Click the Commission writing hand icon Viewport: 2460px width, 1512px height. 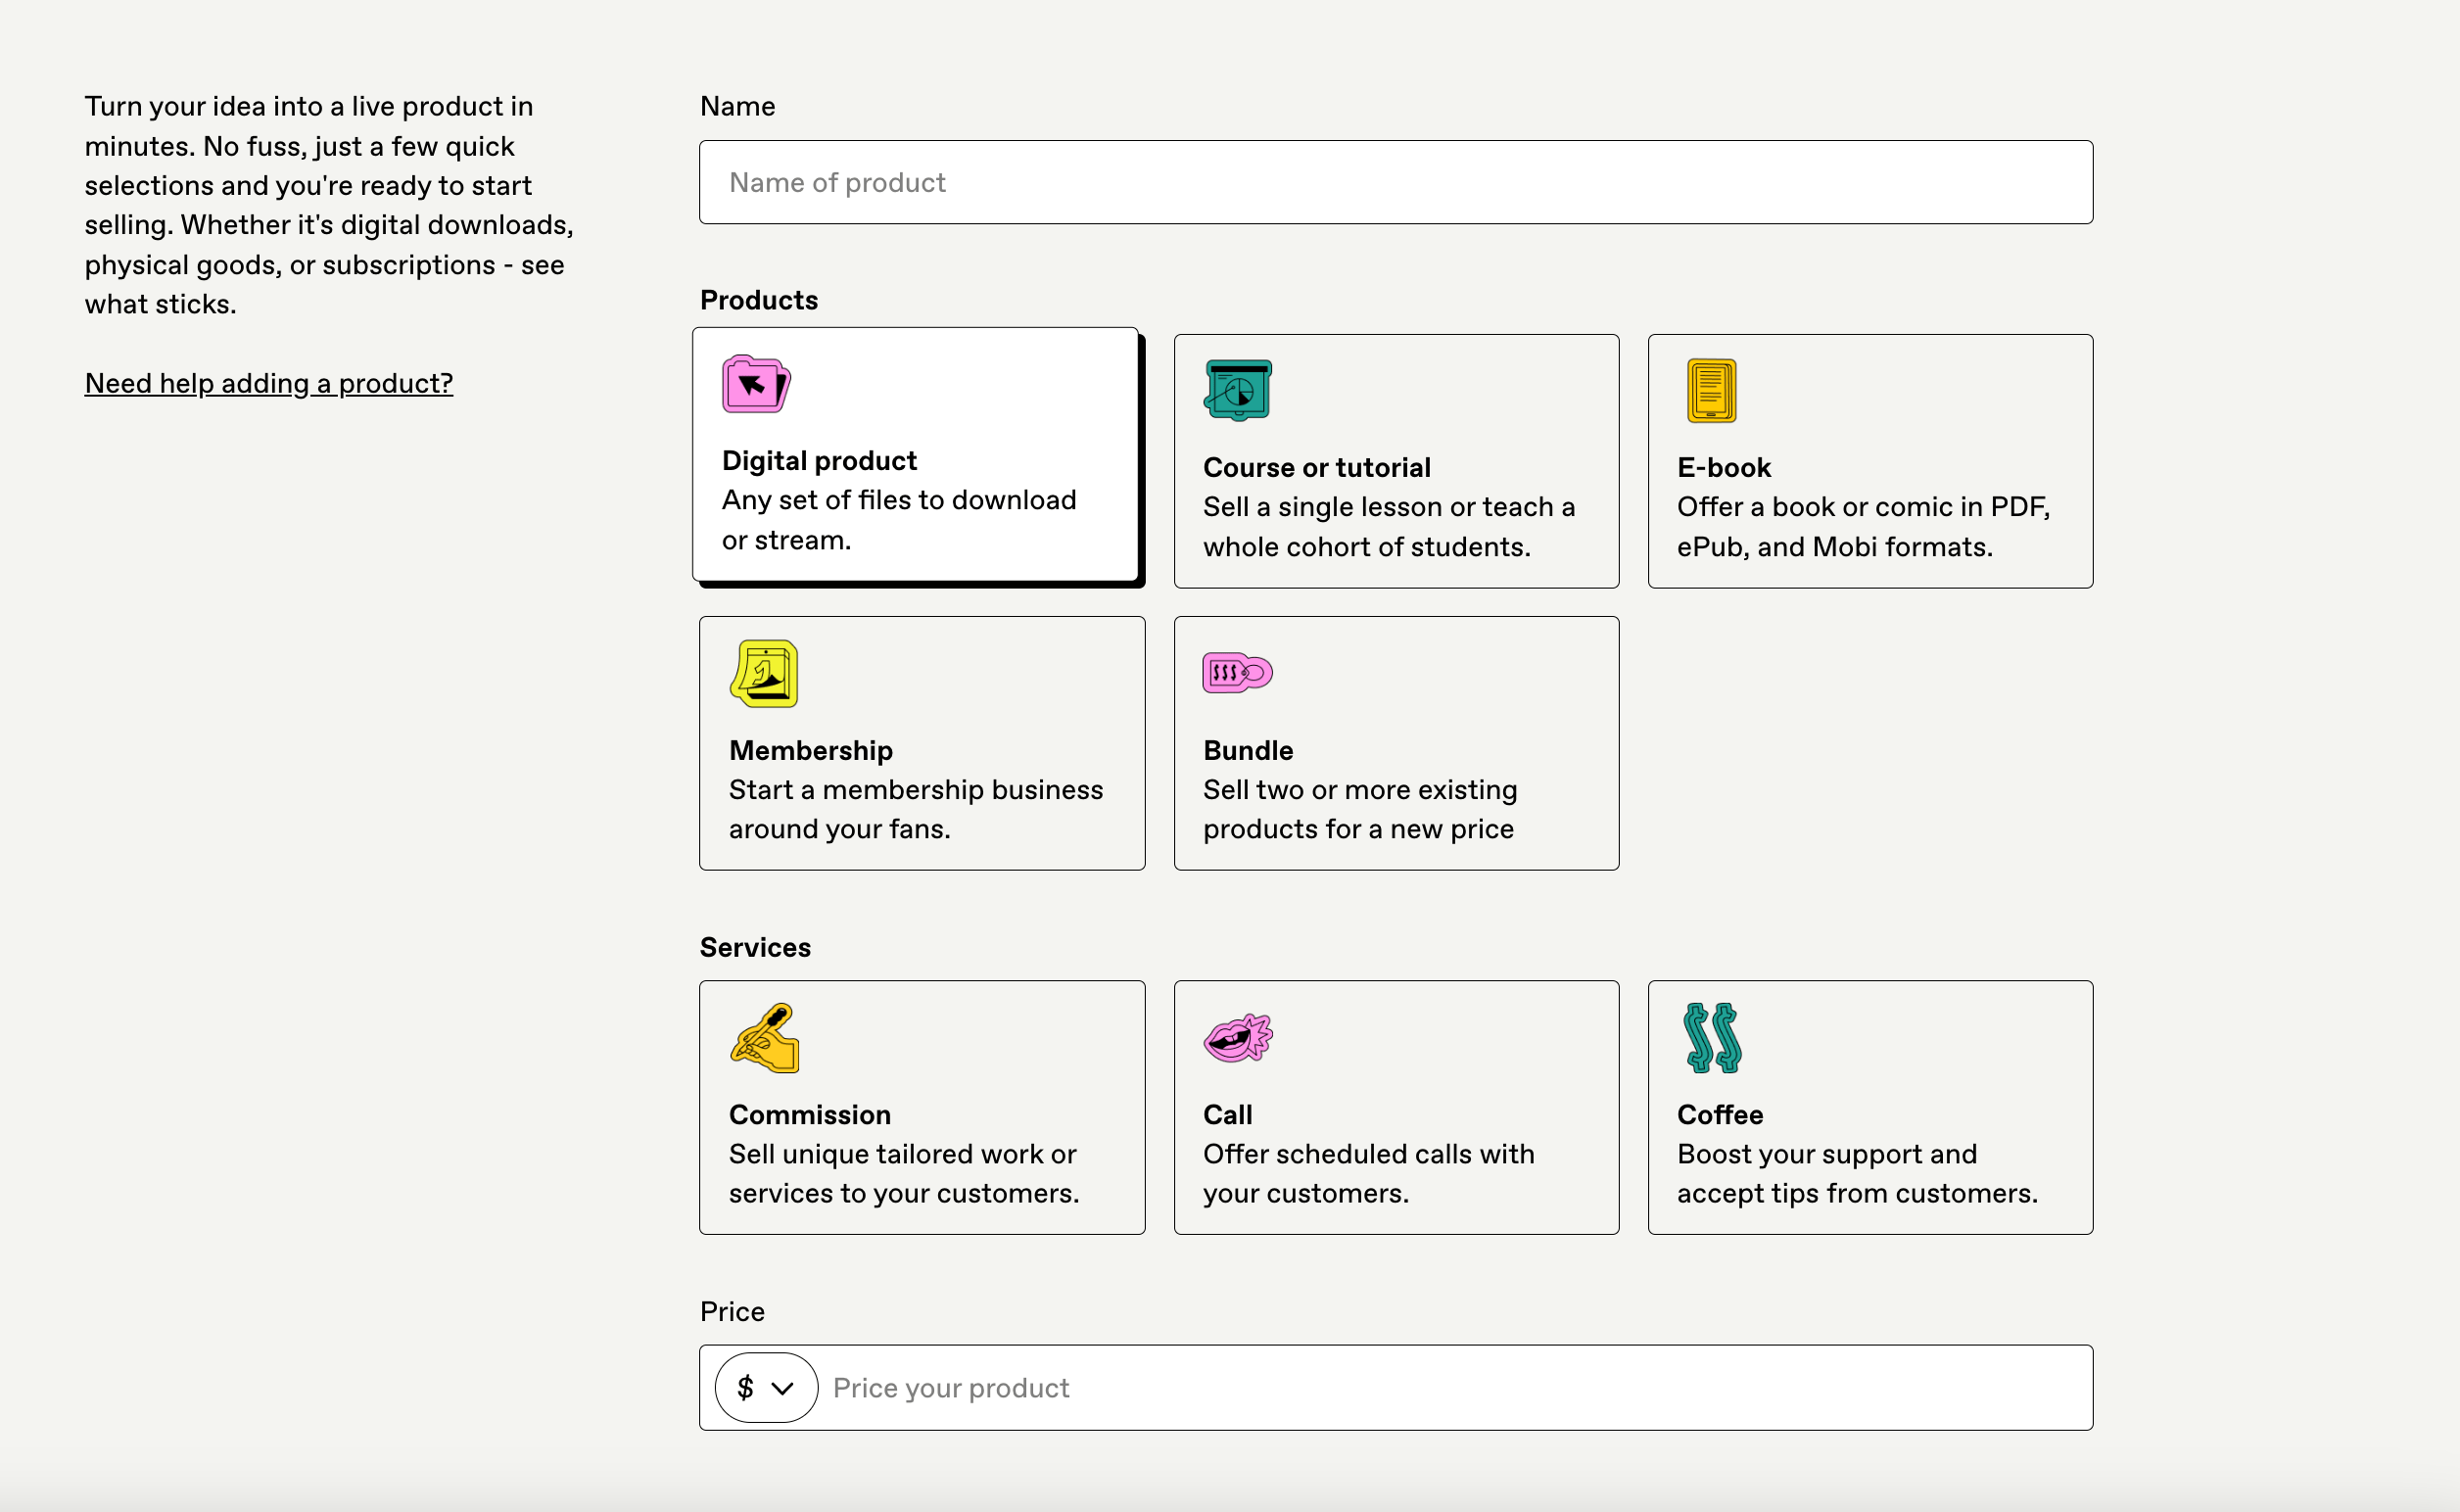pos(765,1038)
